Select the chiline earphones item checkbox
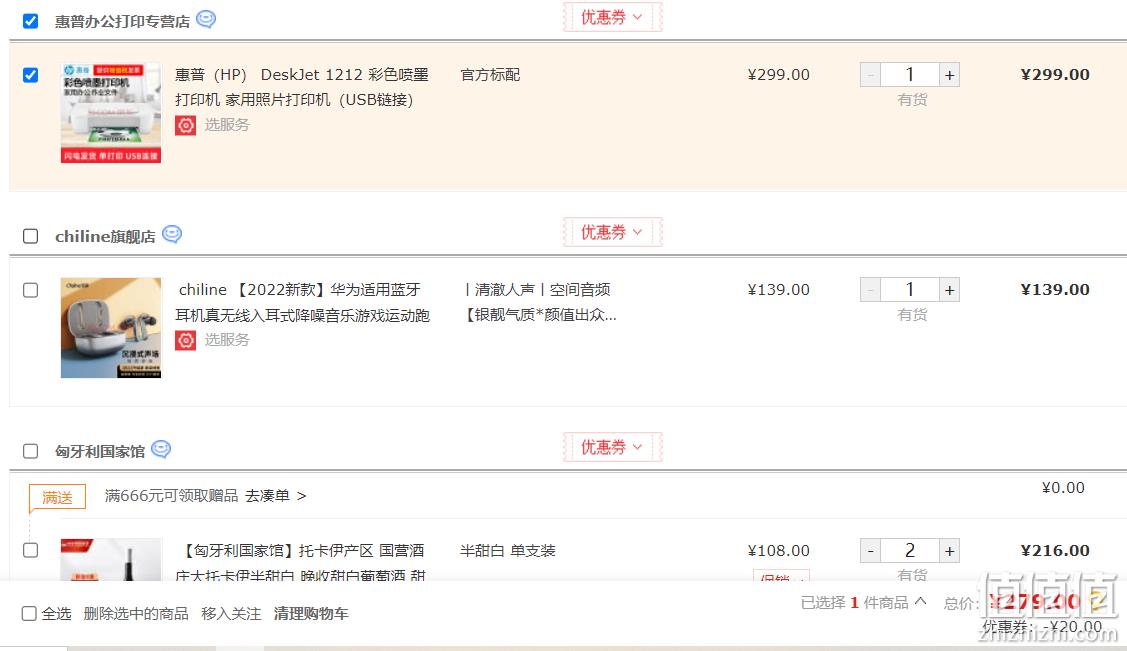The height and width of the screenshot is (651, 1127). (x=30, y=290)
